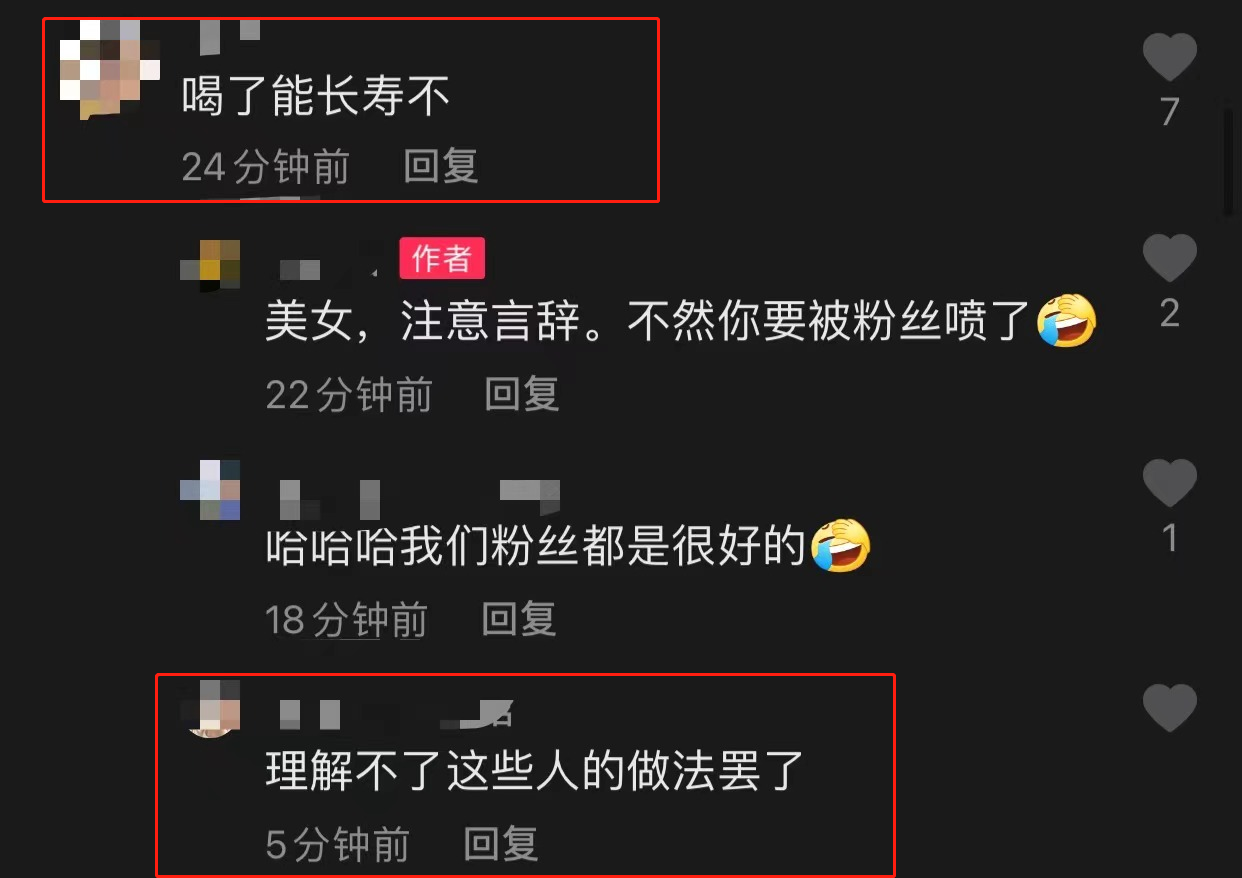Select 回复 beside 18分钟前

pos(519,620)
